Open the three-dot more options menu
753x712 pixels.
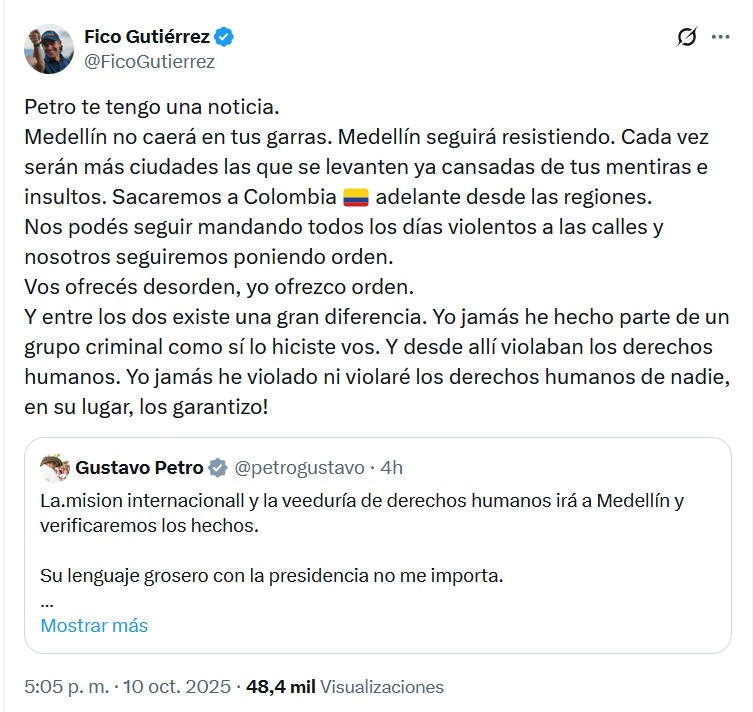click(720, 37)
